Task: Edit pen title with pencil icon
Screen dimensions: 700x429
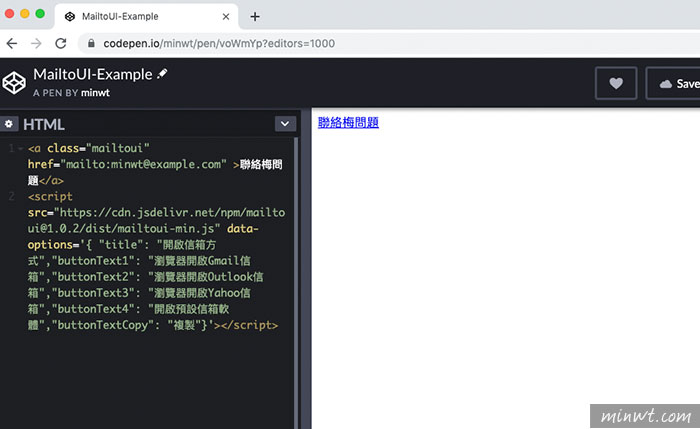Action: (x=162, y=74)
